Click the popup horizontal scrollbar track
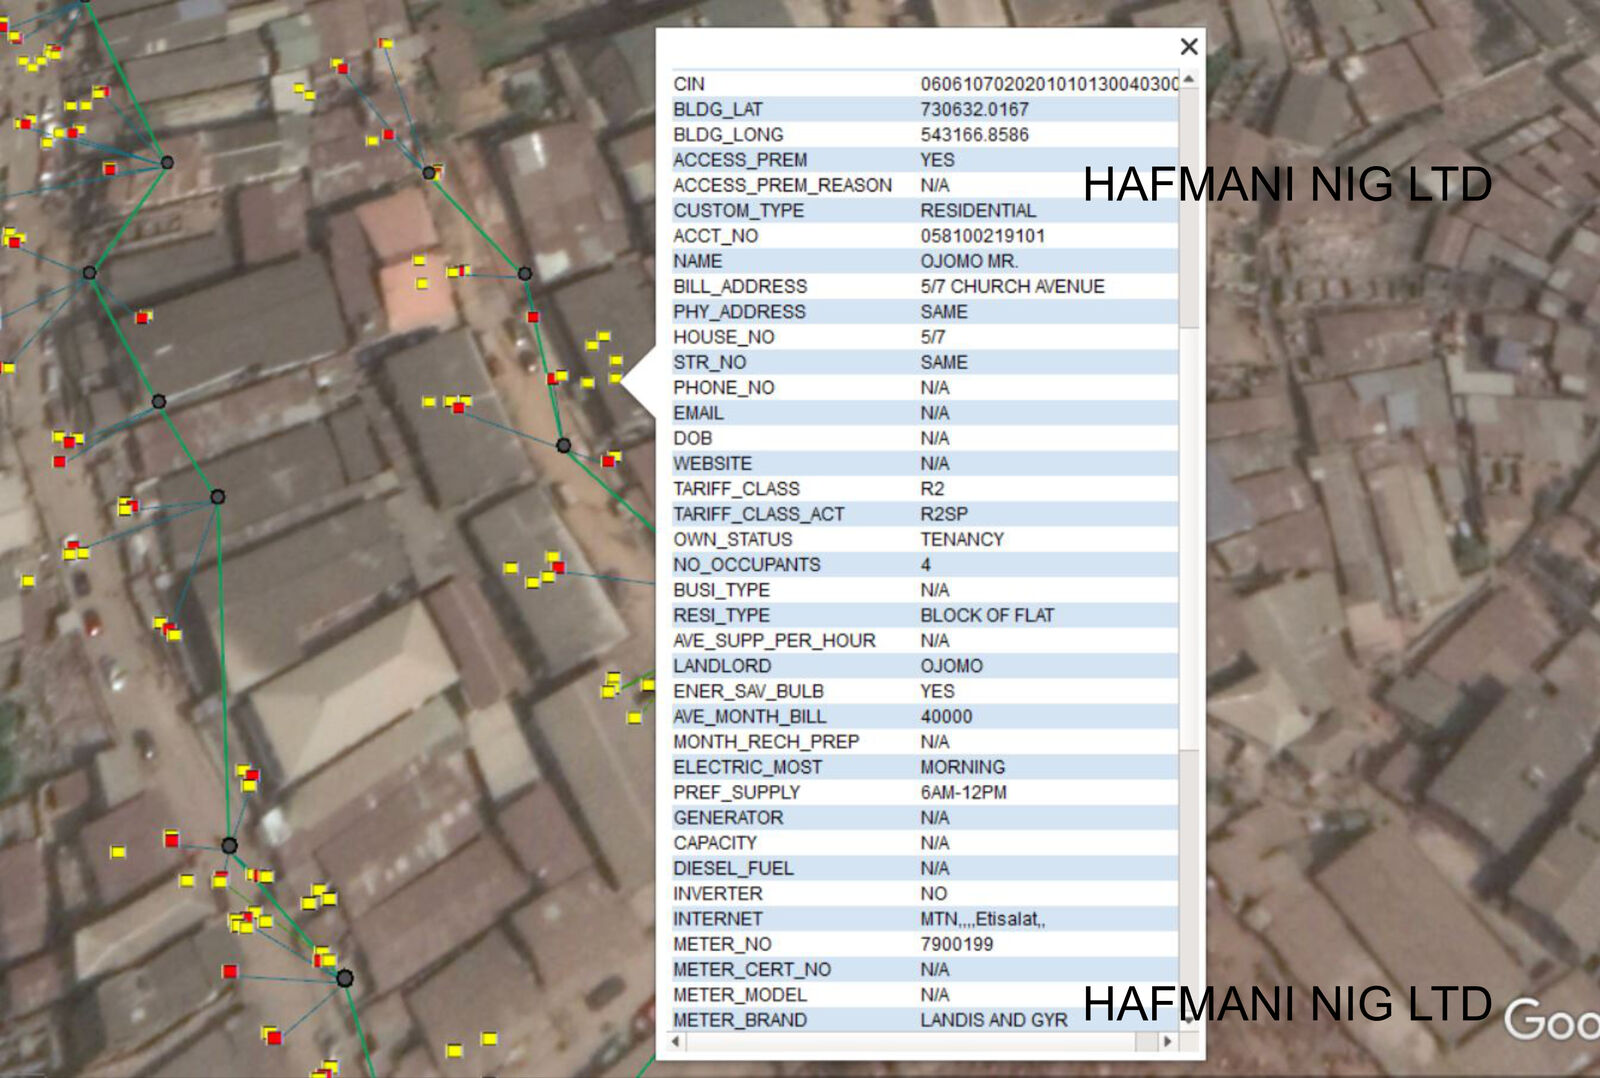Screen dimensions: 1600x1078 coord(921,1041)
